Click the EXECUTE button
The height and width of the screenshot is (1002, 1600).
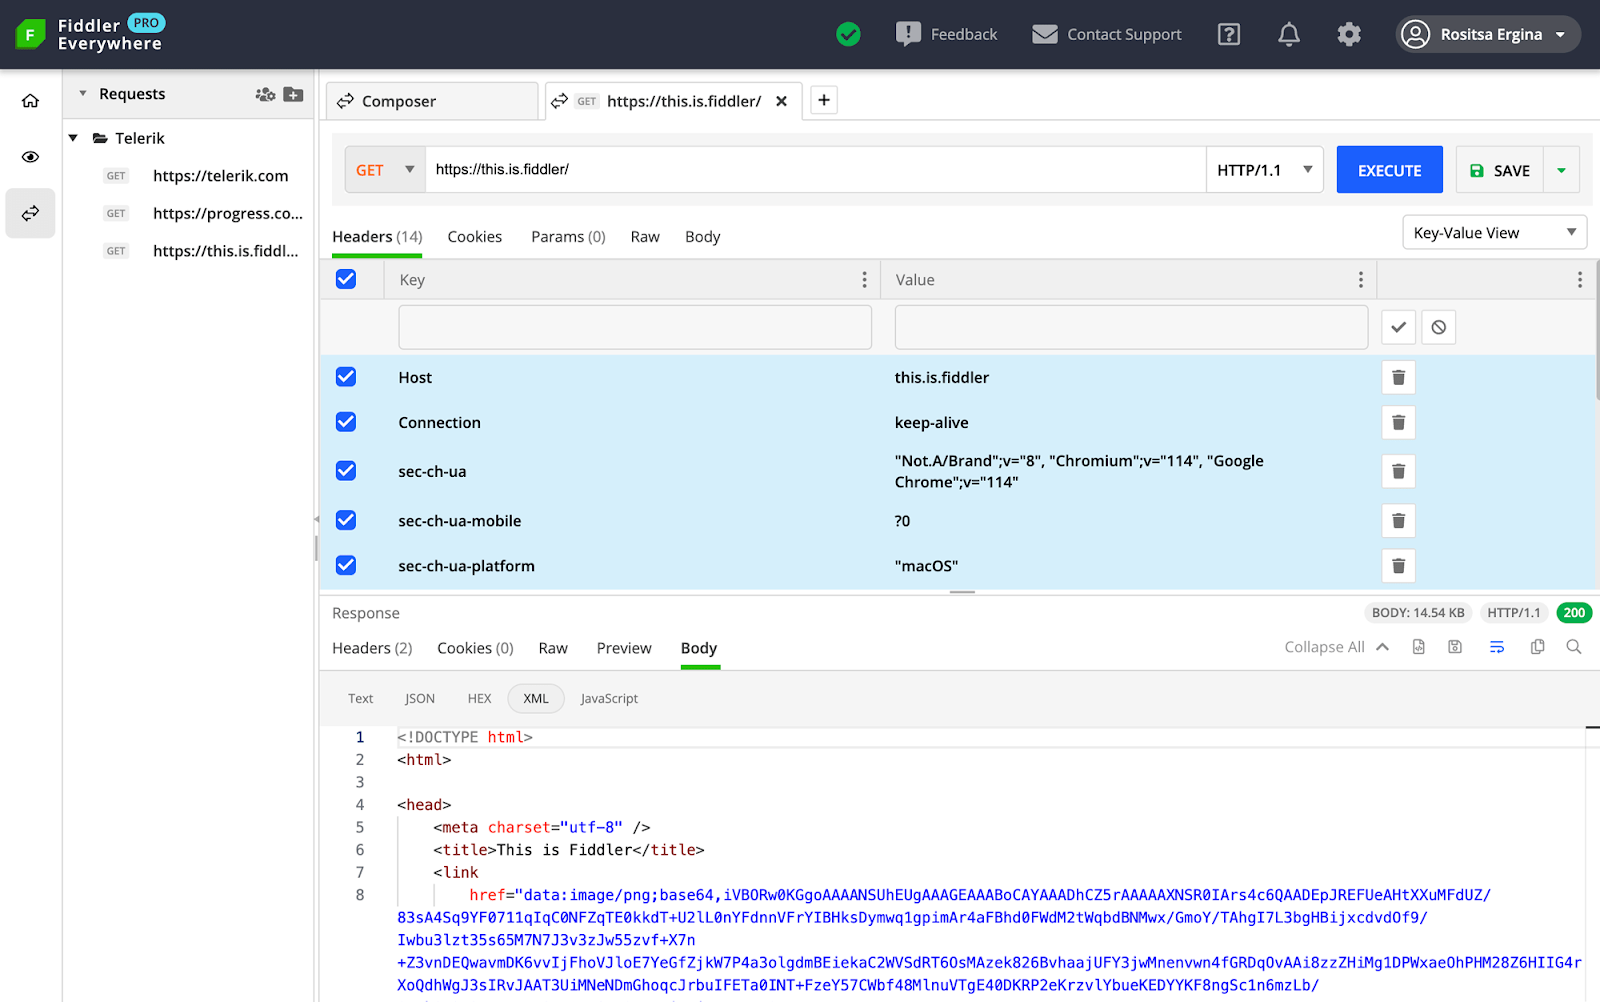point(1390,170)
